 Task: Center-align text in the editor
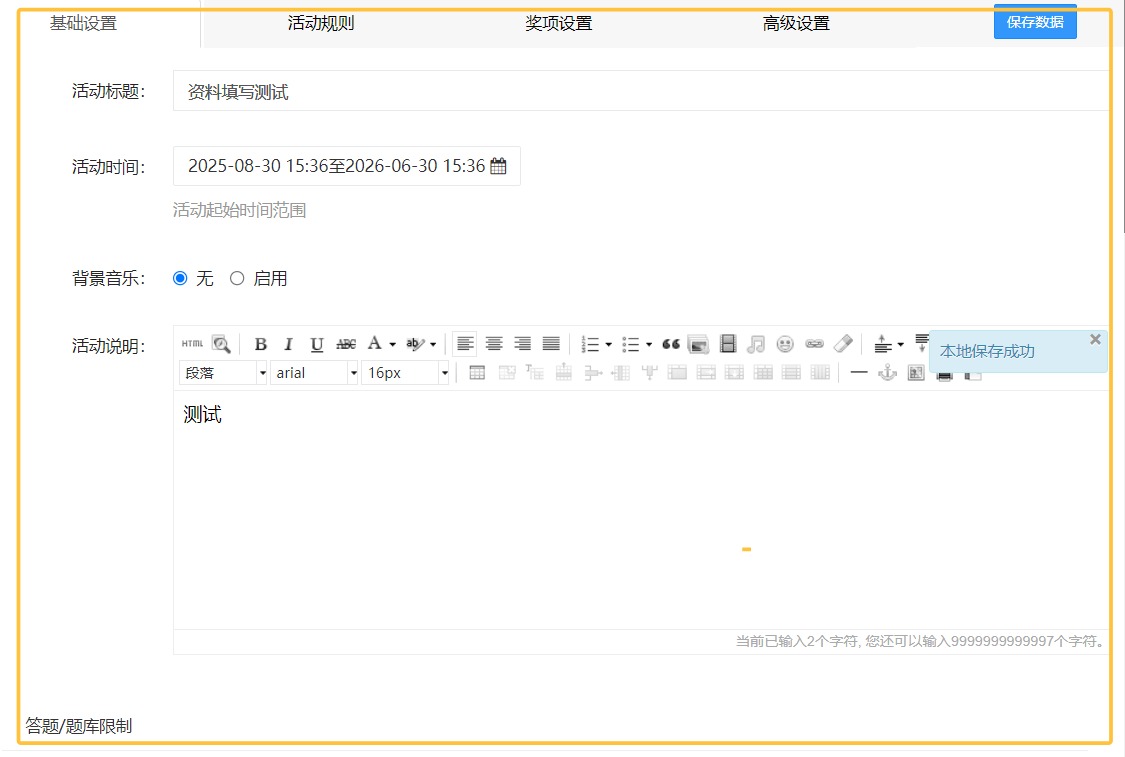pos(494,344)
